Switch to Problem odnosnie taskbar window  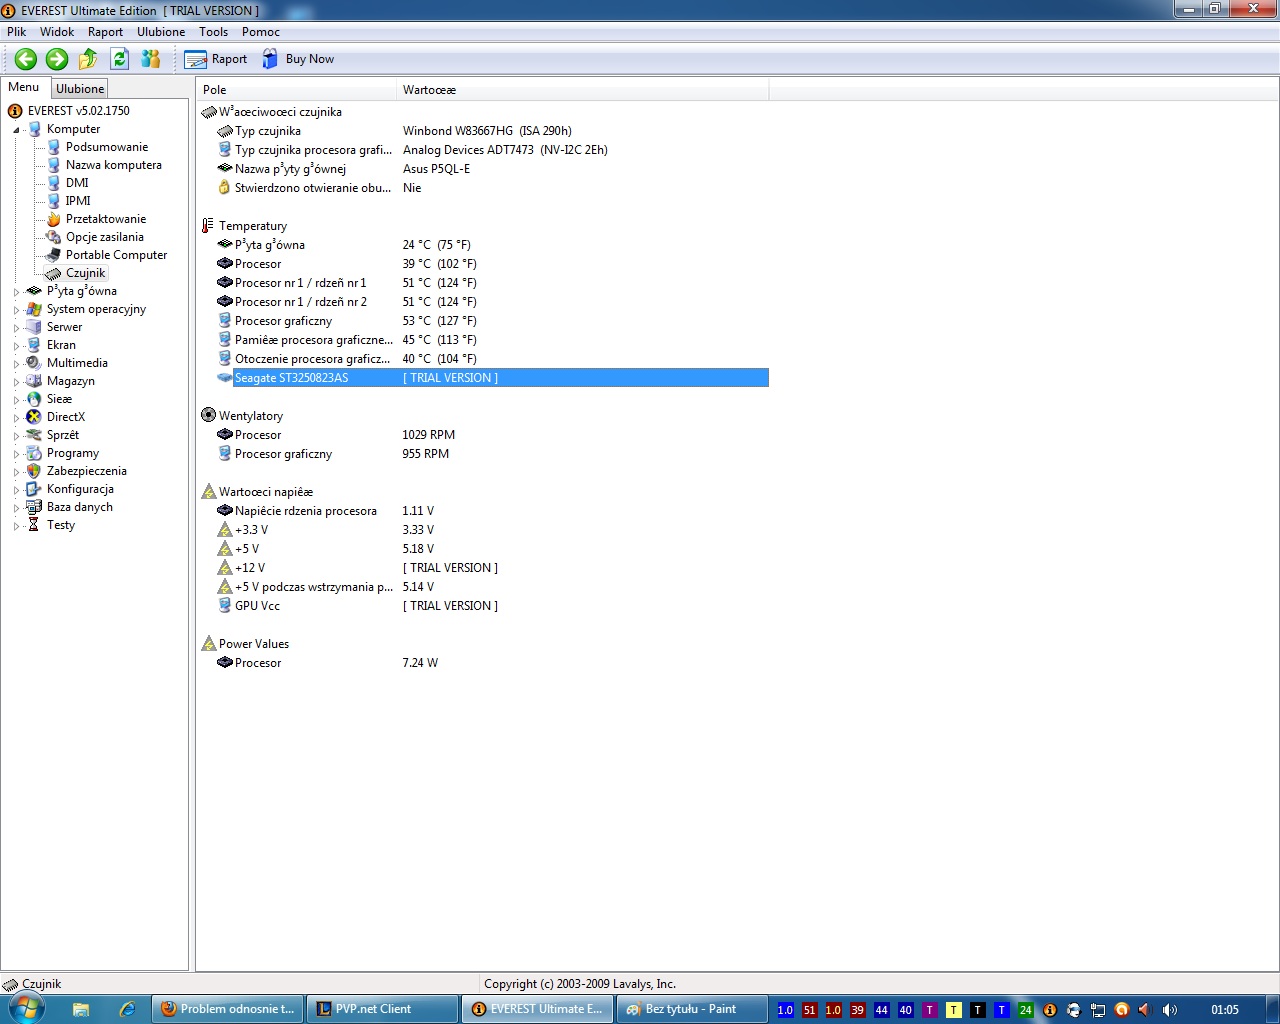point(228,1009)
